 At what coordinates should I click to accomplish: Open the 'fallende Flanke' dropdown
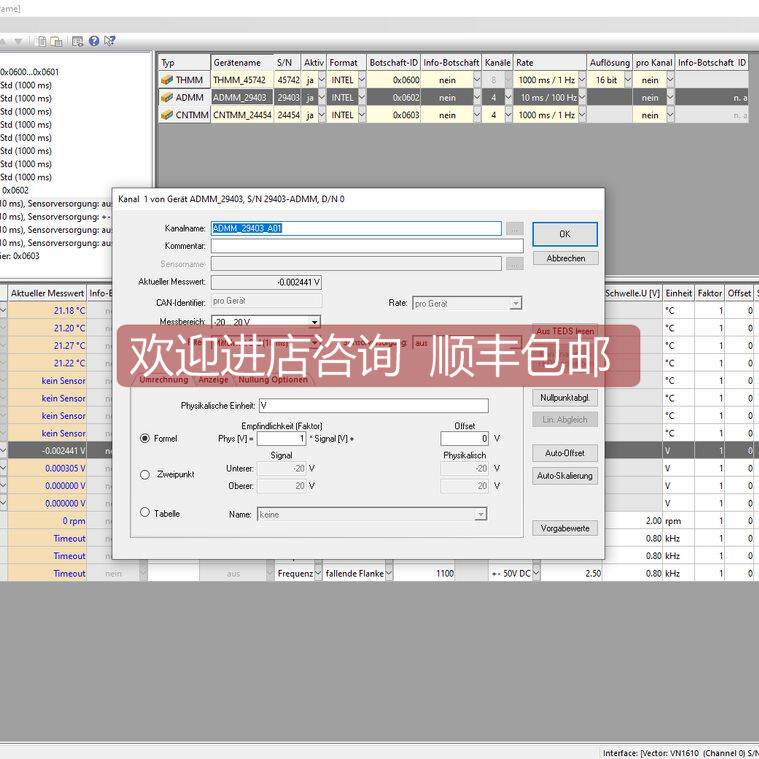pyautogui.click(x=389, y=574)
